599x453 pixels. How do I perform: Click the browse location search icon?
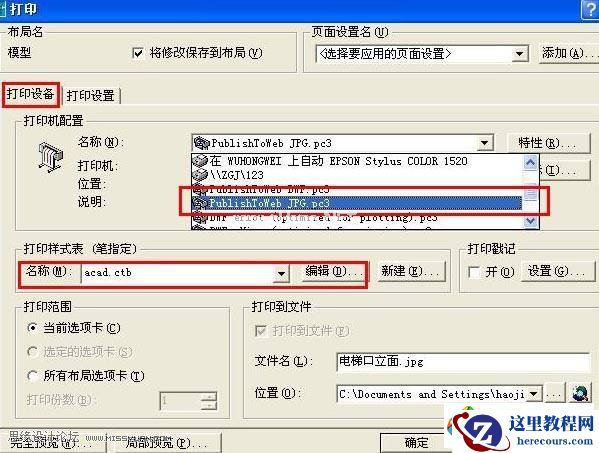point(580,393)
